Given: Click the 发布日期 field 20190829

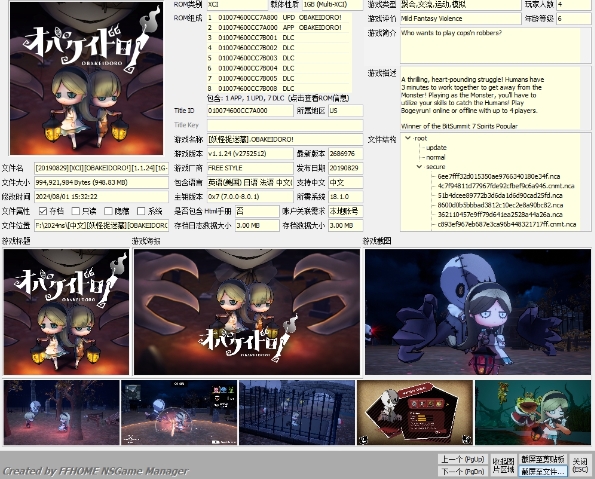Looking at the screenshot, I should click(x=346, y=168).
